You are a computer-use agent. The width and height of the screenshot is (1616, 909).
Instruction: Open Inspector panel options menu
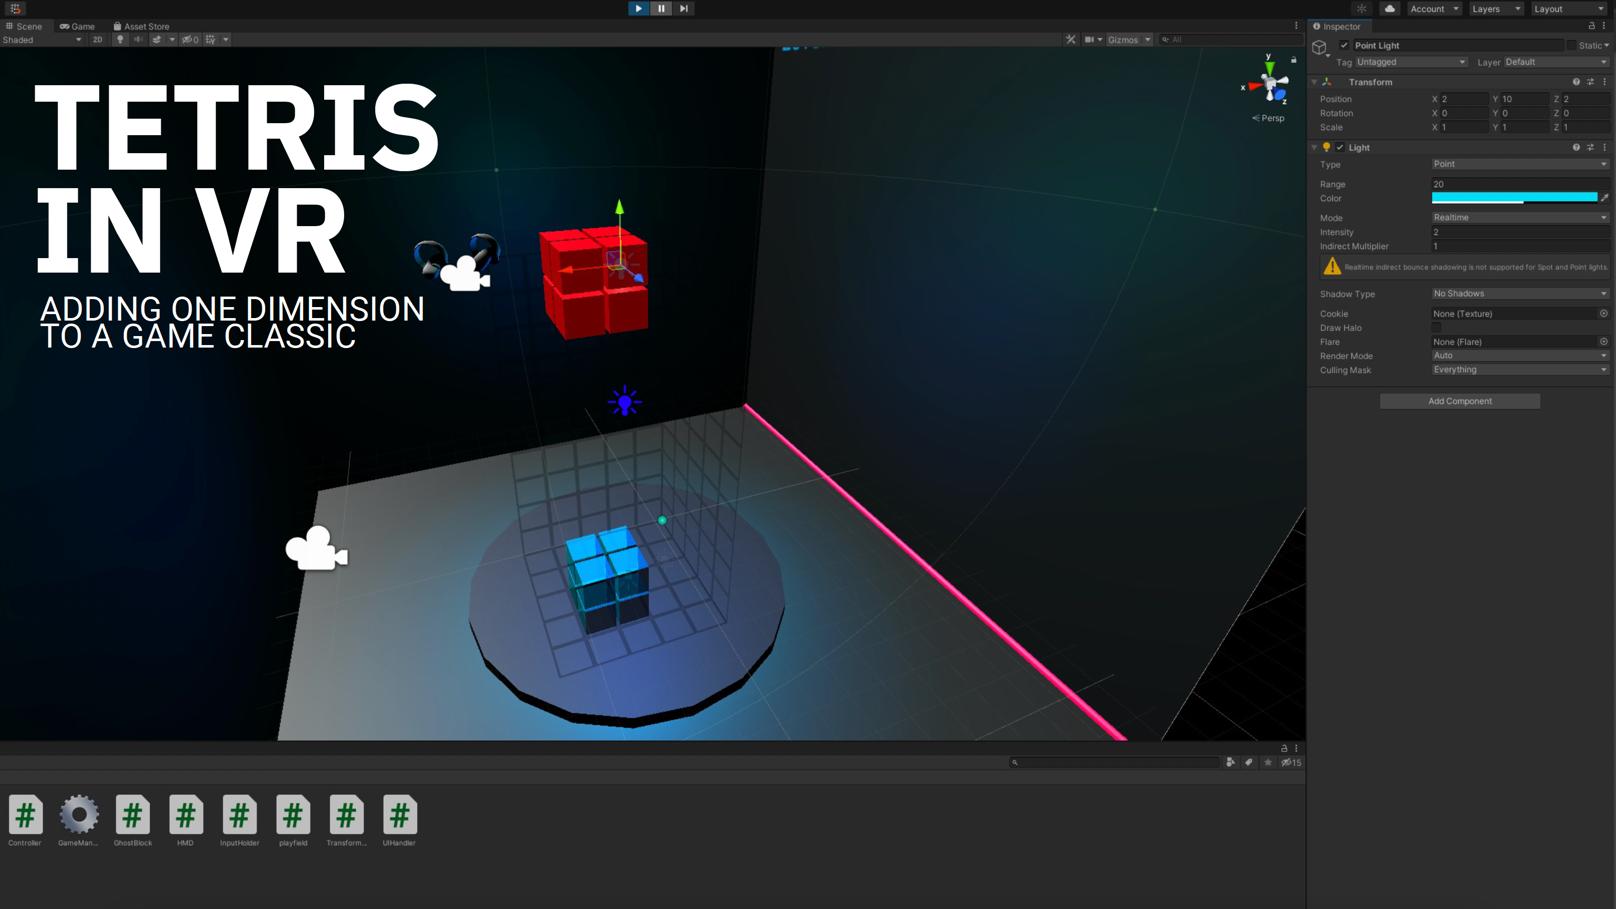point(1605,26)
